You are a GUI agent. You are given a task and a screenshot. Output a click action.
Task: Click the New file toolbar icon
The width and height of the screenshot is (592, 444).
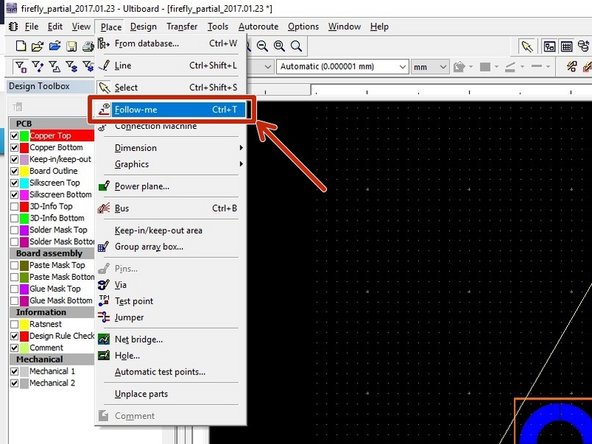pyautogui.click(x=21, y=46)
